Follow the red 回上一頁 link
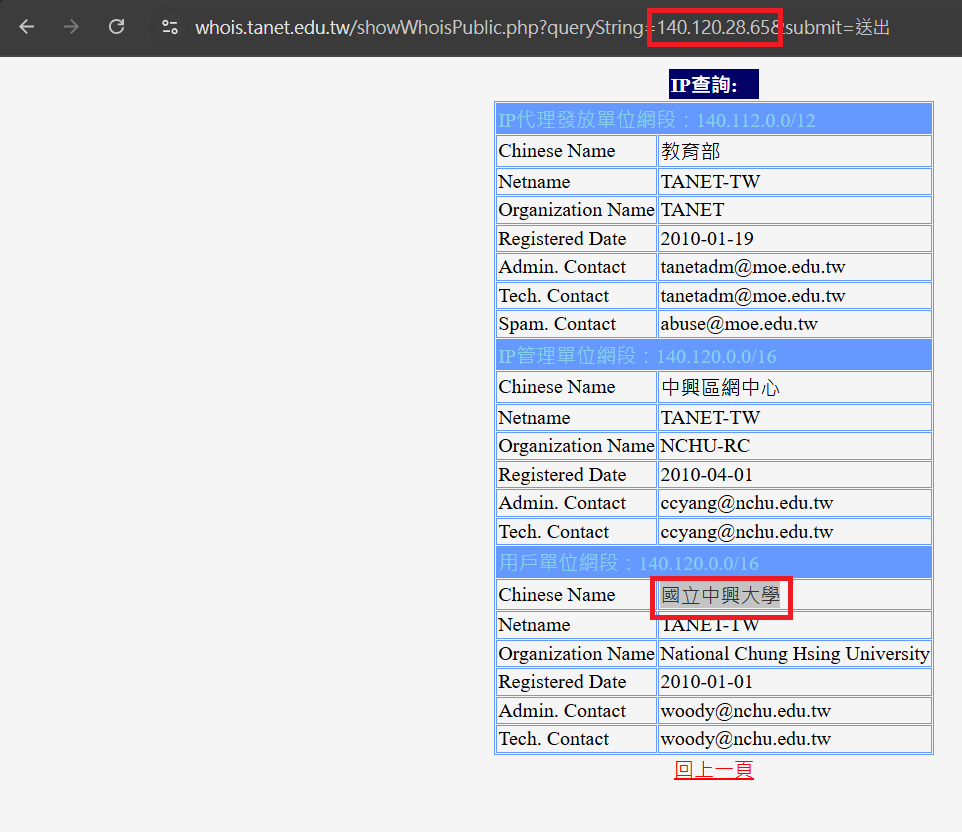The width and height of the screenshot is (962, 832). click(x=714, y=769)
